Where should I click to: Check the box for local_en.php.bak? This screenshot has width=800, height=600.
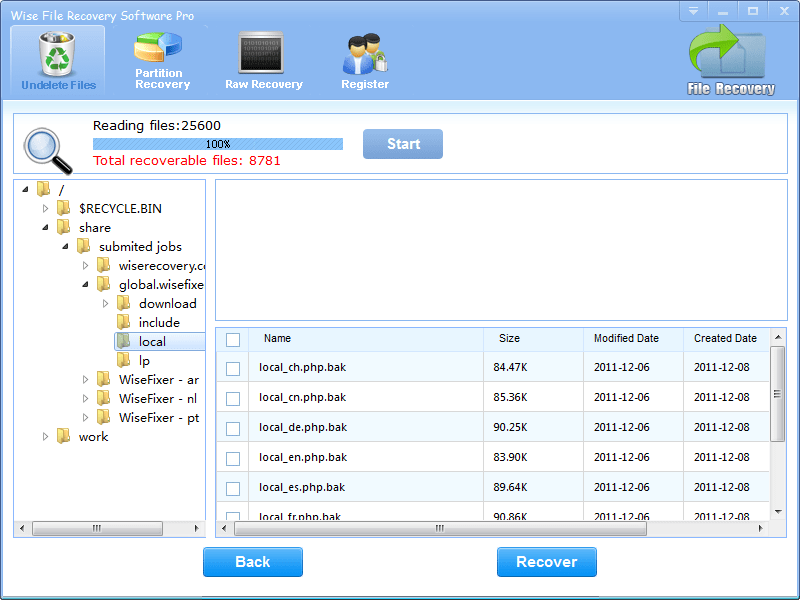(x=233, y=459)
